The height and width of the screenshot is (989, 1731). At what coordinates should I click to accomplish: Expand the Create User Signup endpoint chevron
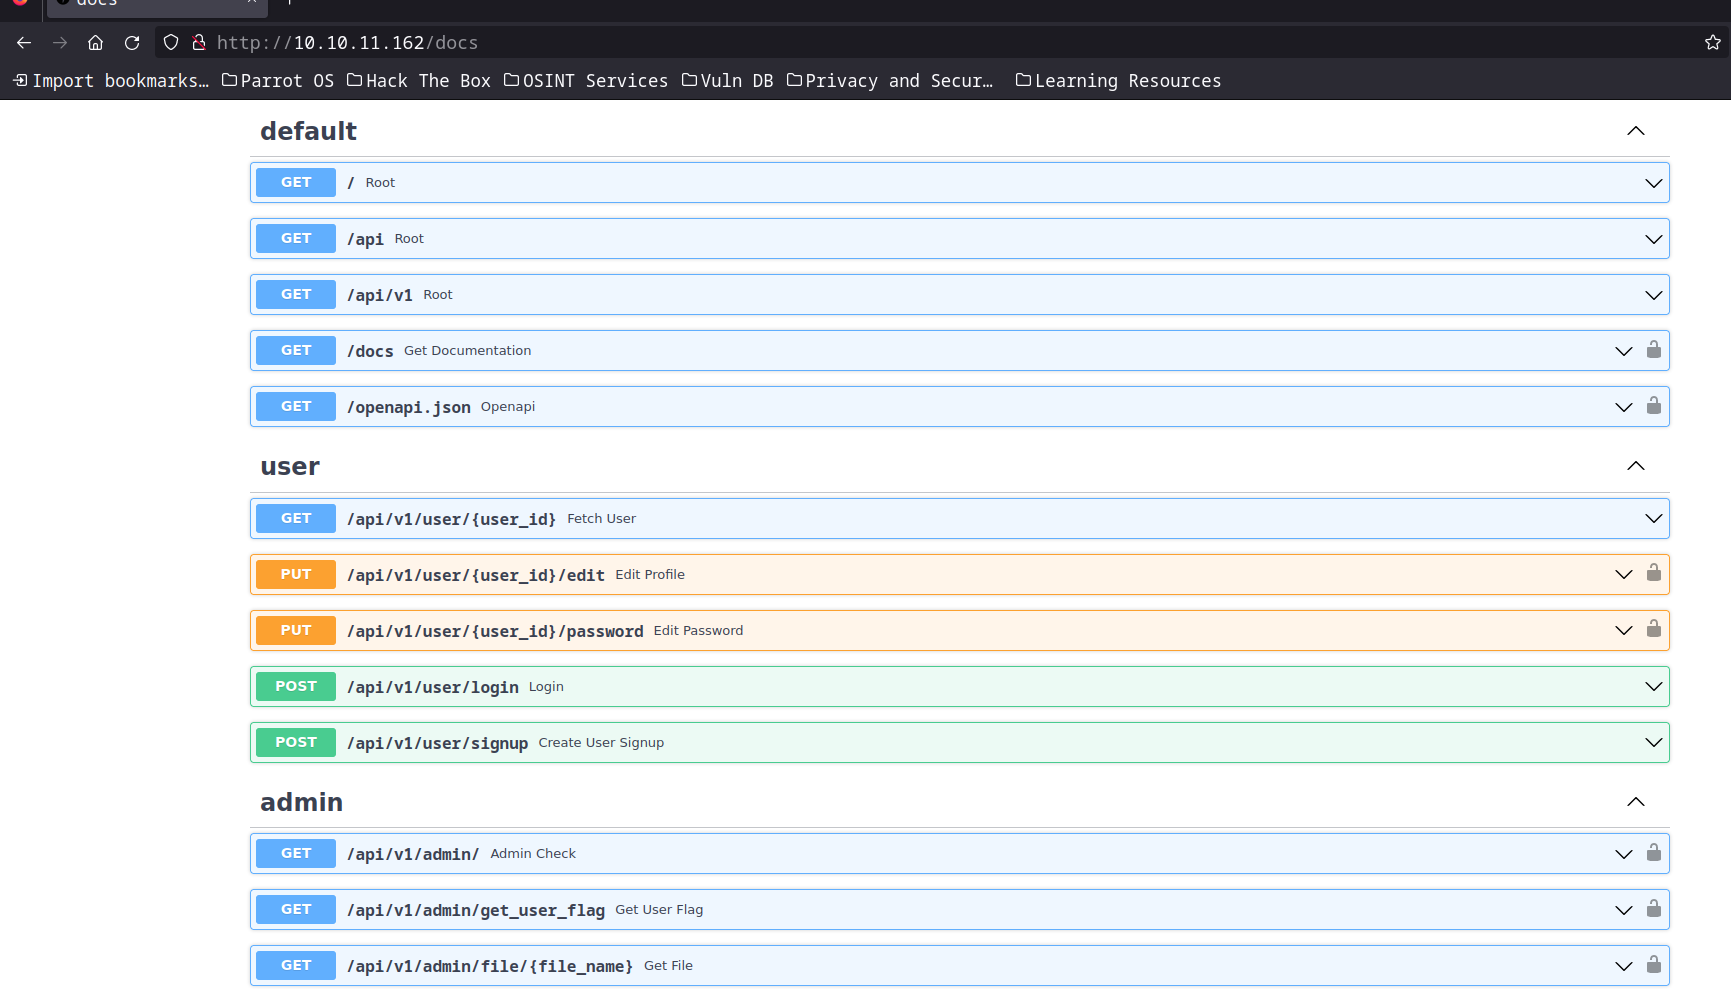click(x=1654, y=742)
